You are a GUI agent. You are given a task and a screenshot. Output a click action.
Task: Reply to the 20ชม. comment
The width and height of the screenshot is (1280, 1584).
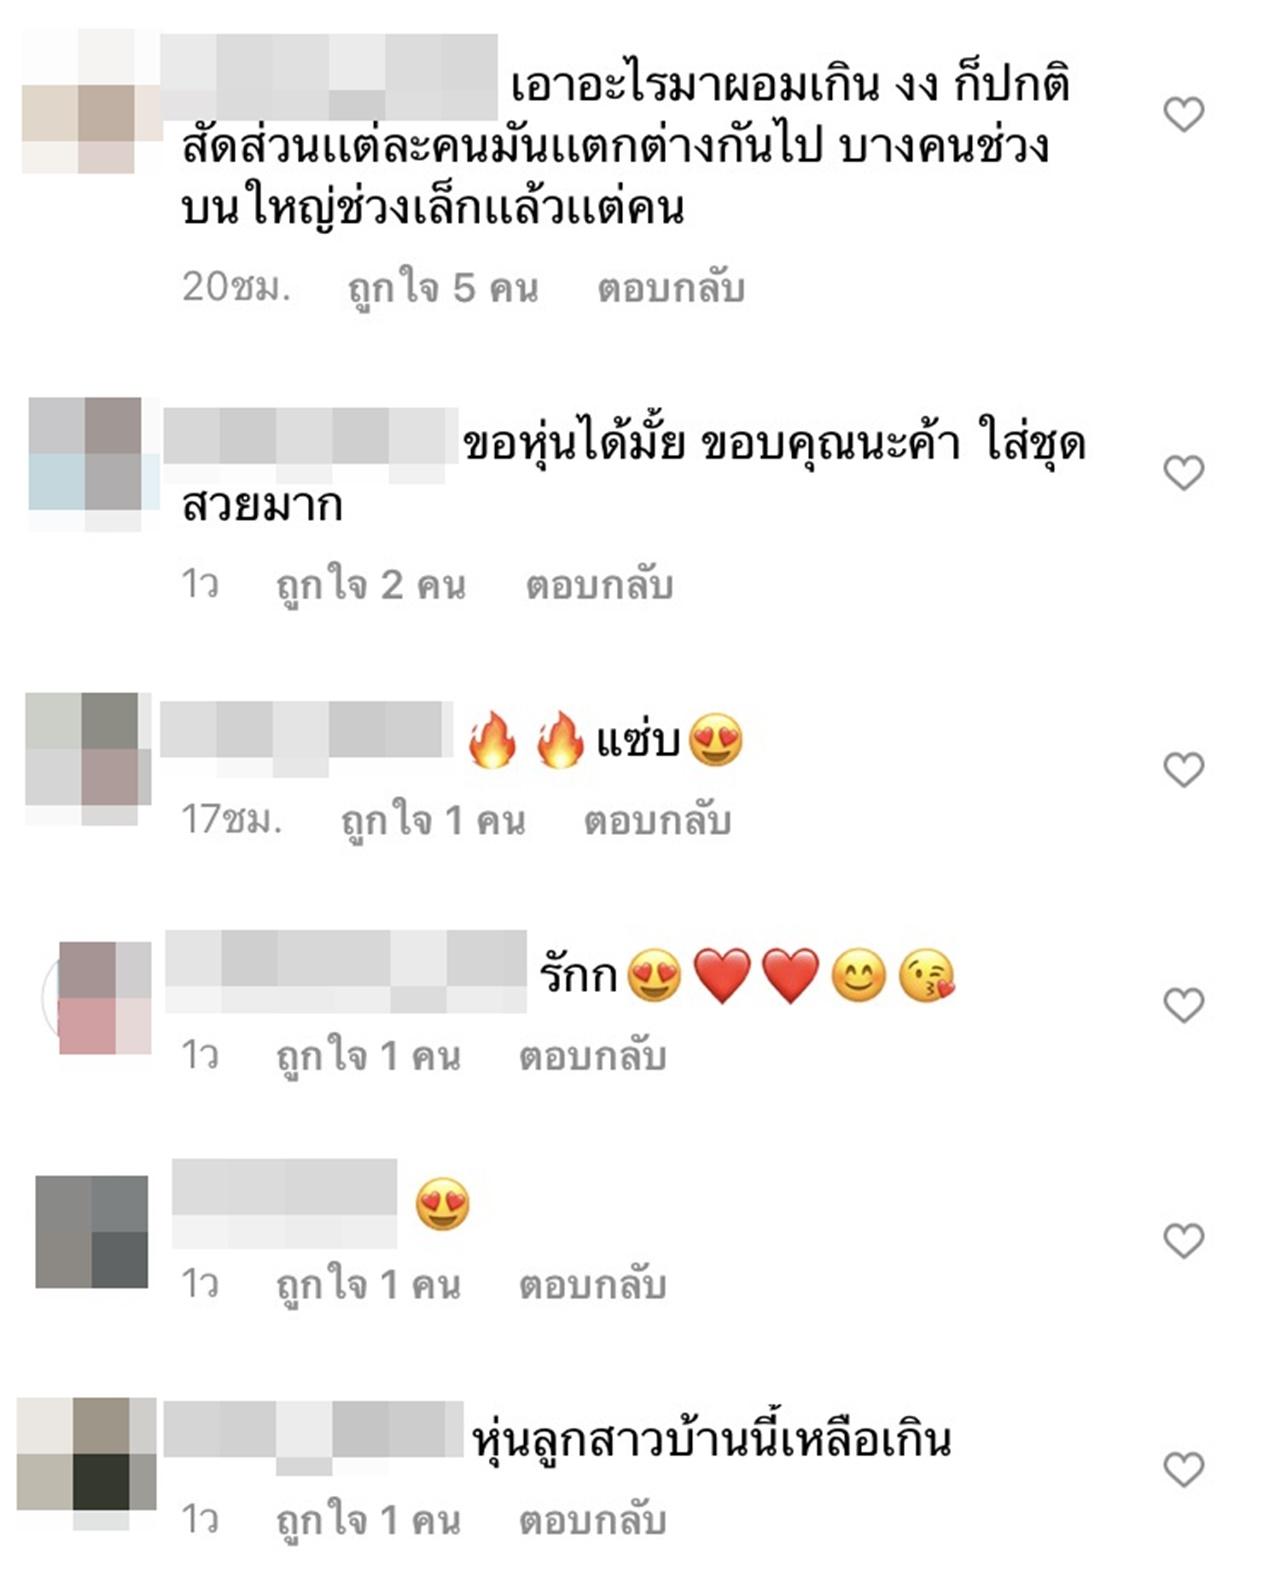[671, 288]
